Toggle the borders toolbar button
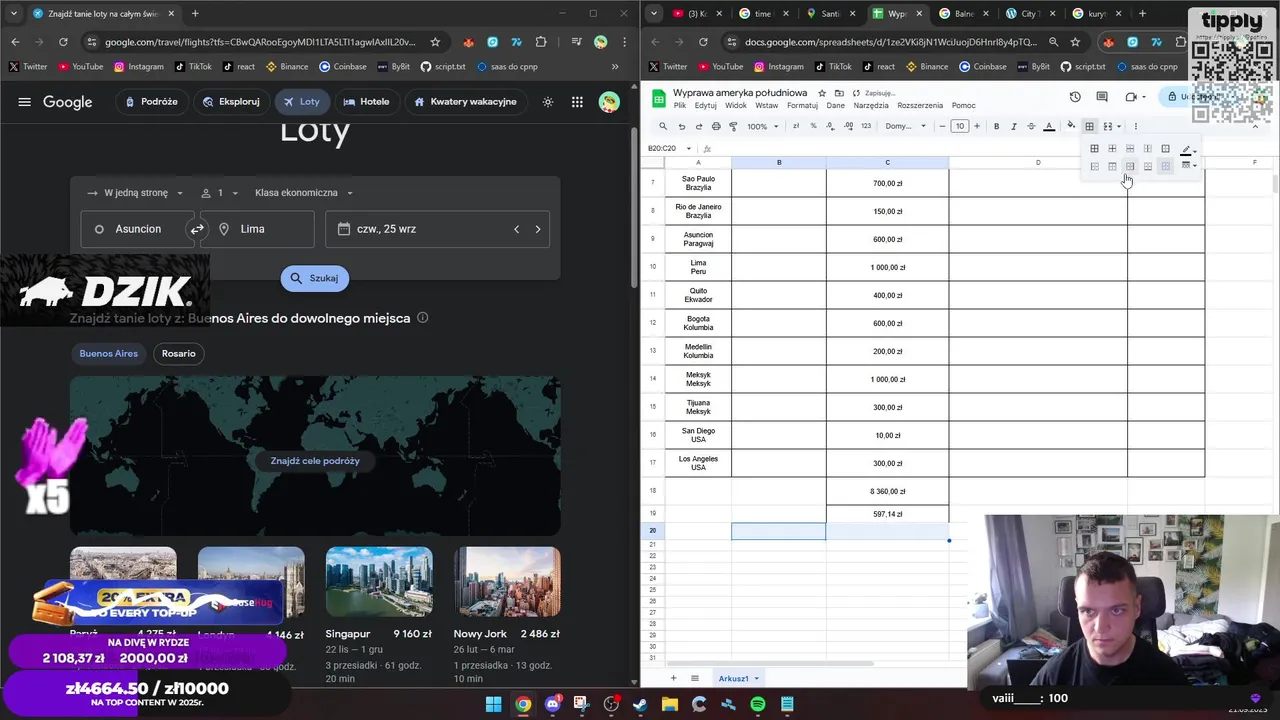Image resolution: width=1280 pixels, height=720 pixels. click(1089, 126)
